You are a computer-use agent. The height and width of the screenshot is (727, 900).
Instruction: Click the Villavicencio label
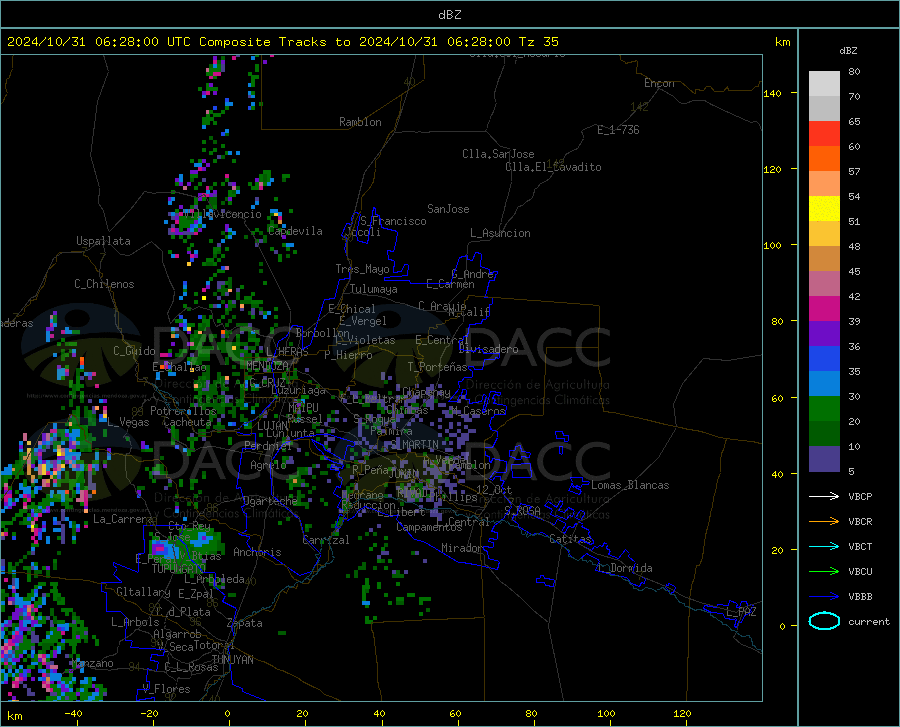tap(224, 214)
